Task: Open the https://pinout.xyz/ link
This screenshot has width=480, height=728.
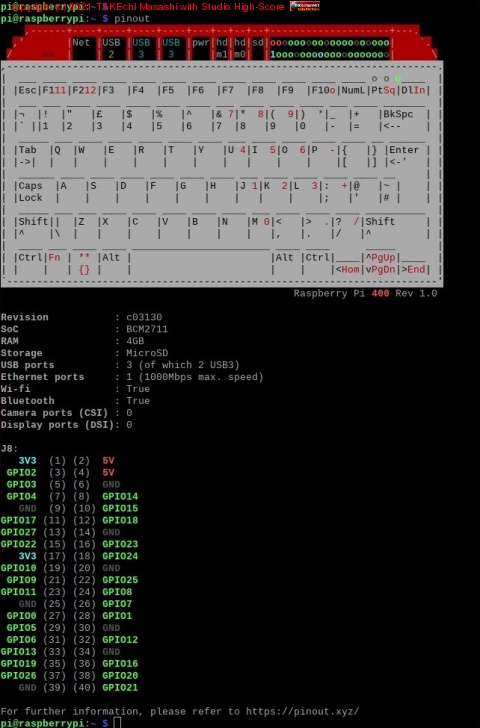Action: point(303,712)
